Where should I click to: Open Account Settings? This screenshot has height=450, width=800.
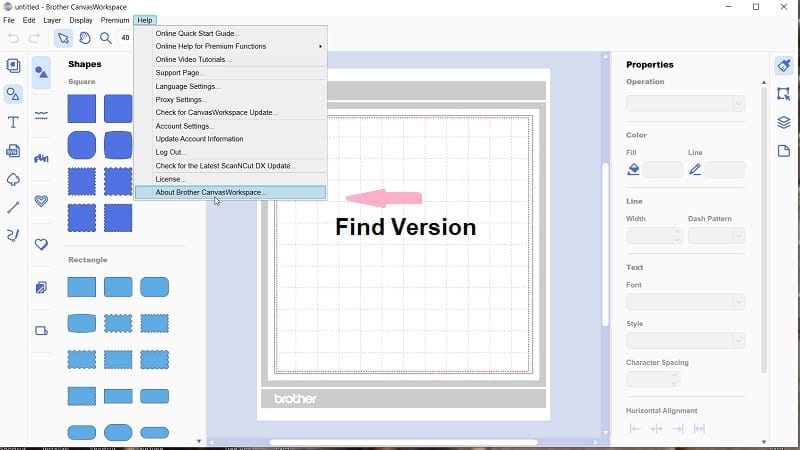tap(231, 126)
